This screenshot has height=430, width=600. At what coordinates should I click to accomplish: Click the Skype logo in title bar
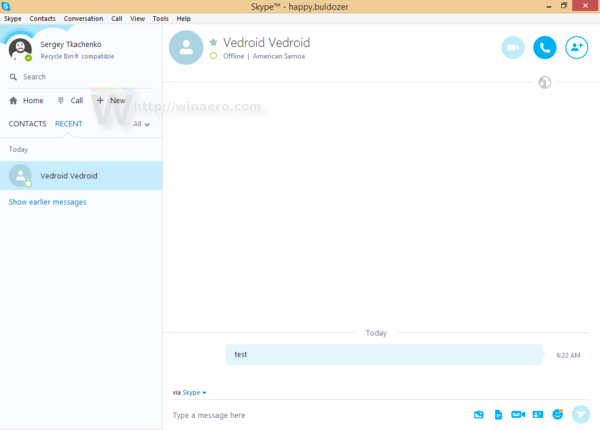point(6,6)
